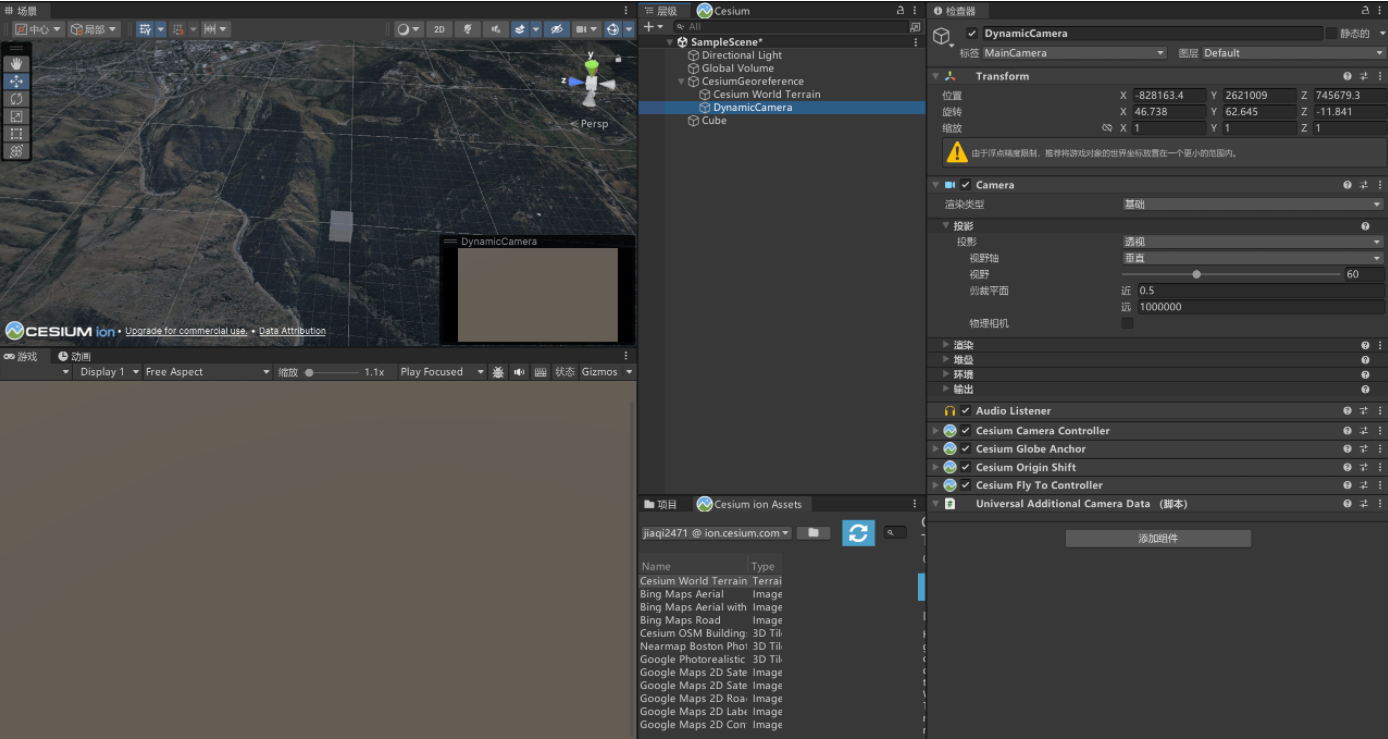Open the Cesium tab
The width and height of the screenshot is (1388, 739).
(725, 10)
